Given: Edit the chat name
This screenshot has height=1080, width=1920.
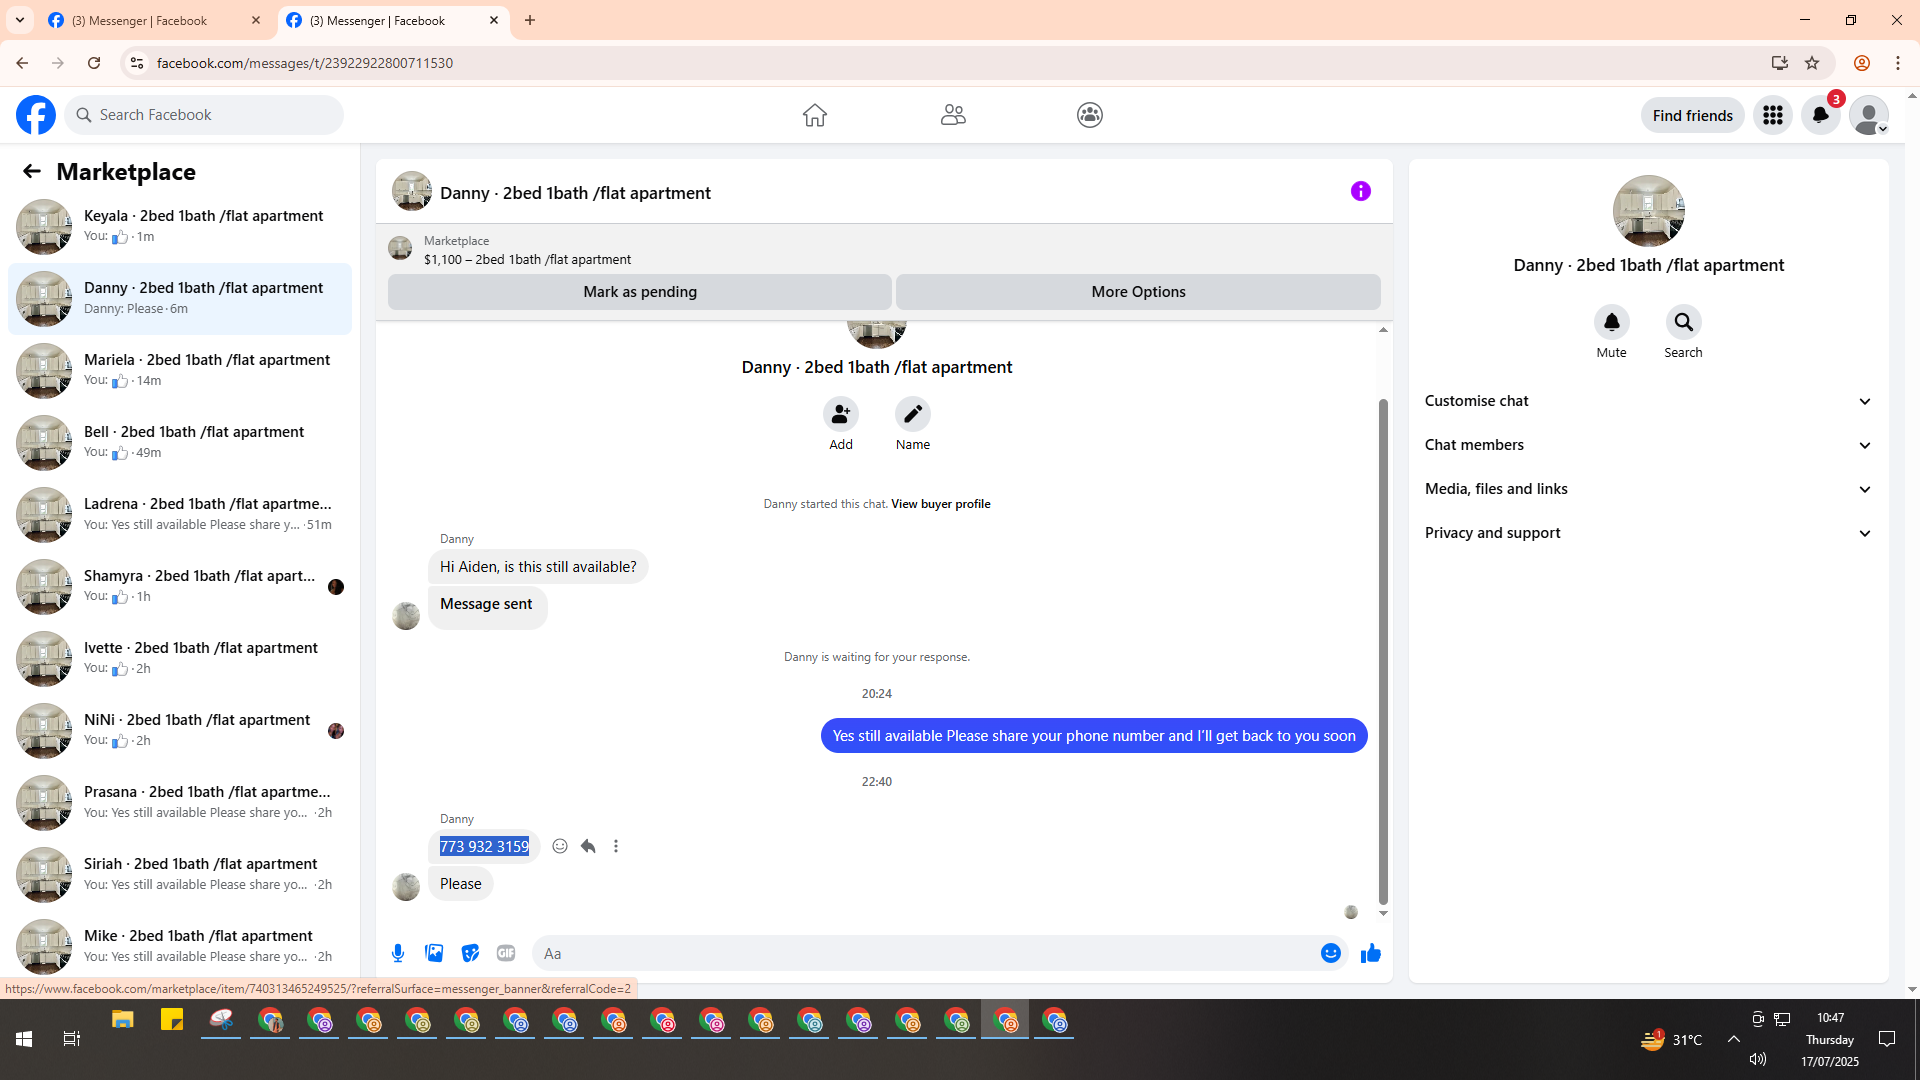Looking at the screenshot, I should (913, 414).
